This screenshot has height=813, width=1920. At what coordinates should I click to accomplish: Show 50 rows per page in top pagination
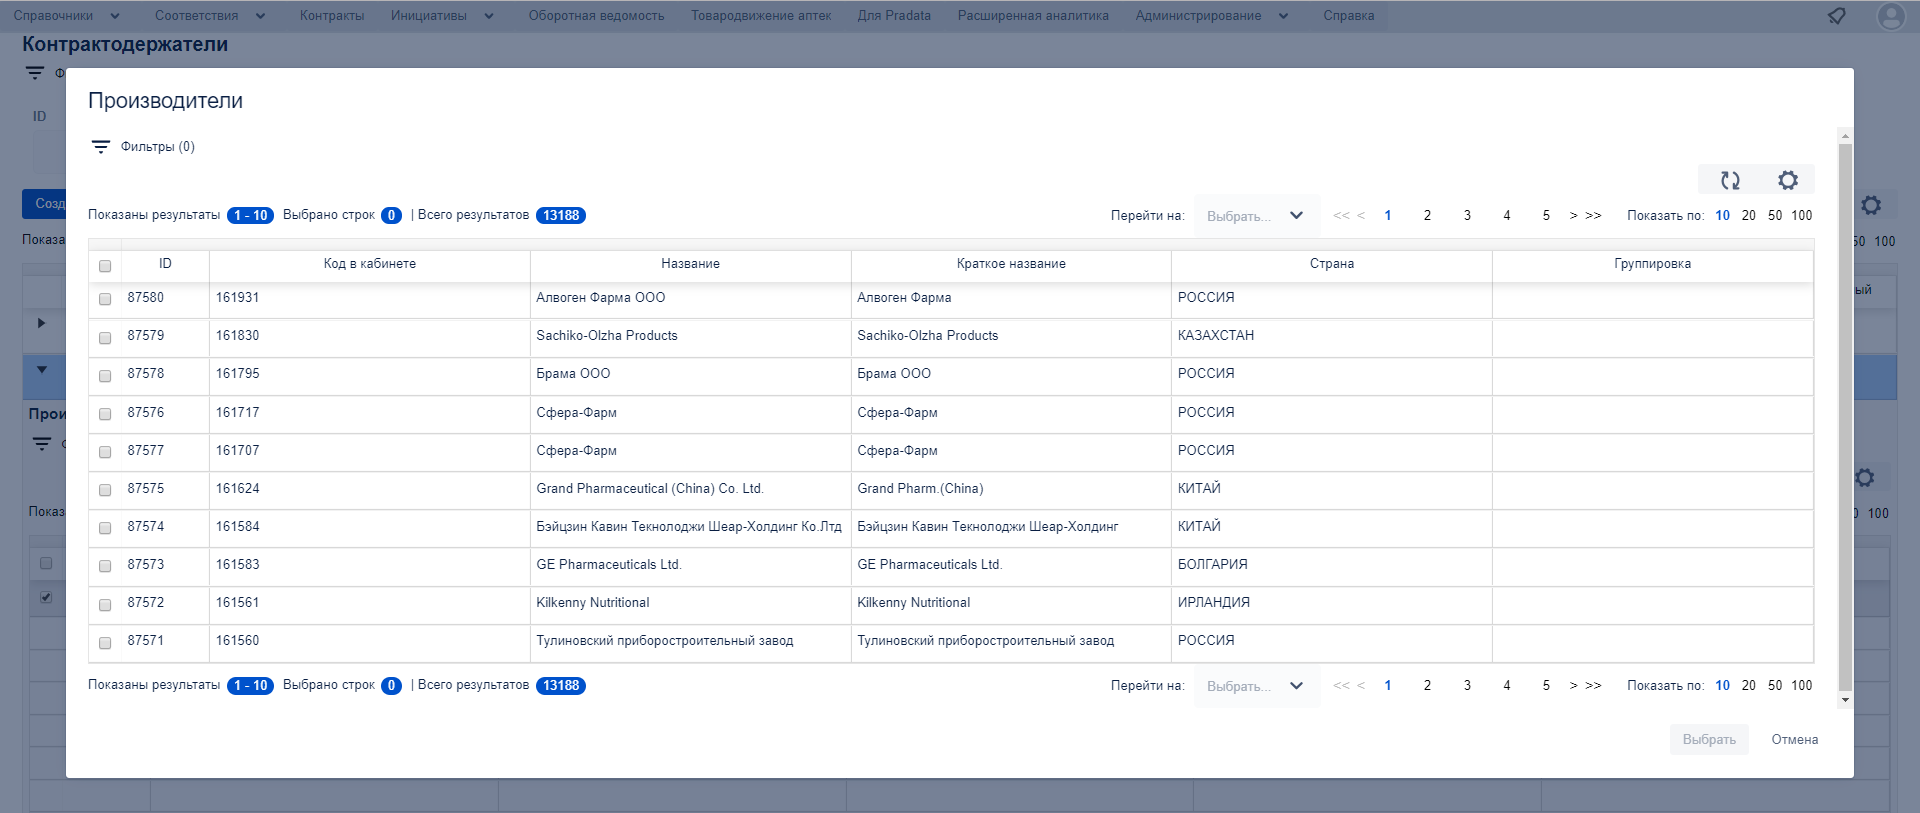1775,216
